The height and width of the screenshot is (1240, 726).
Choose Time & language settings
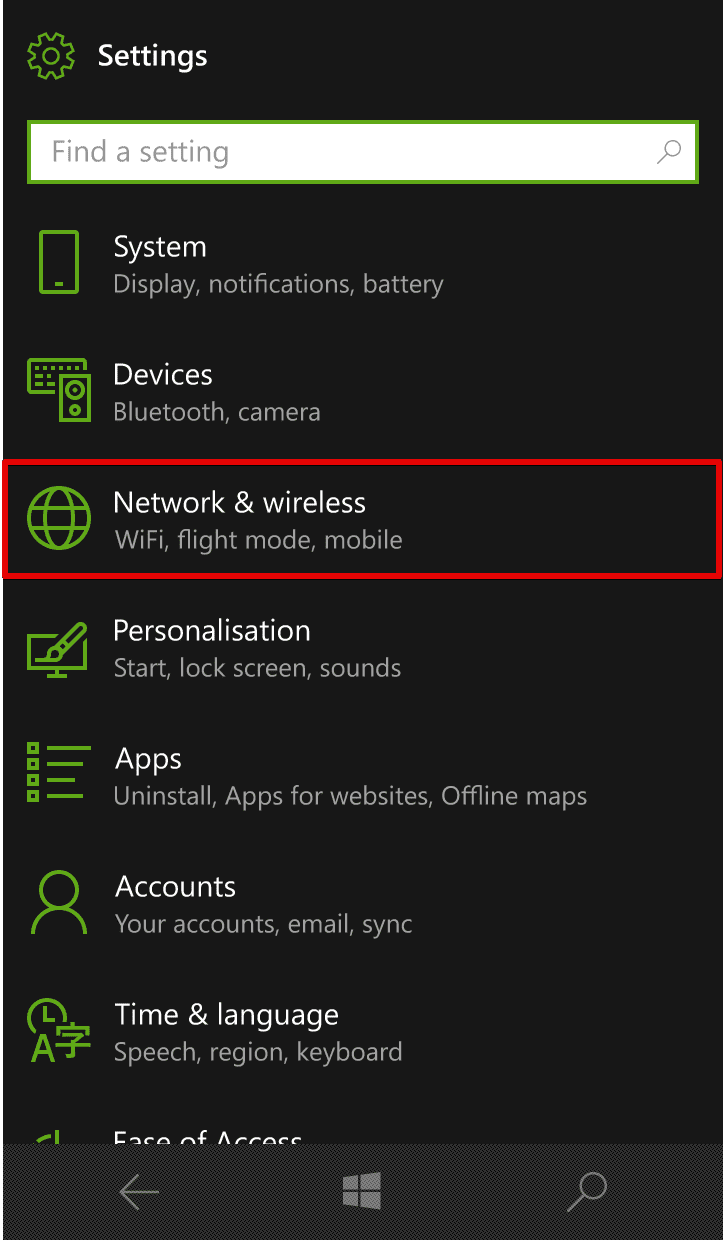363,1031
